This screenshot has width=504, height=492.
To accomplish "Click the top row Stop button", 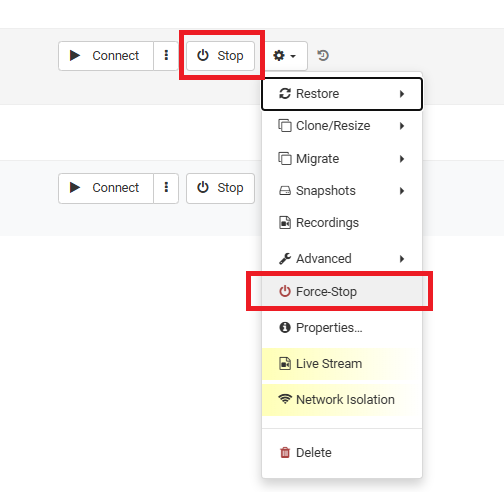I will coord(220,56).
